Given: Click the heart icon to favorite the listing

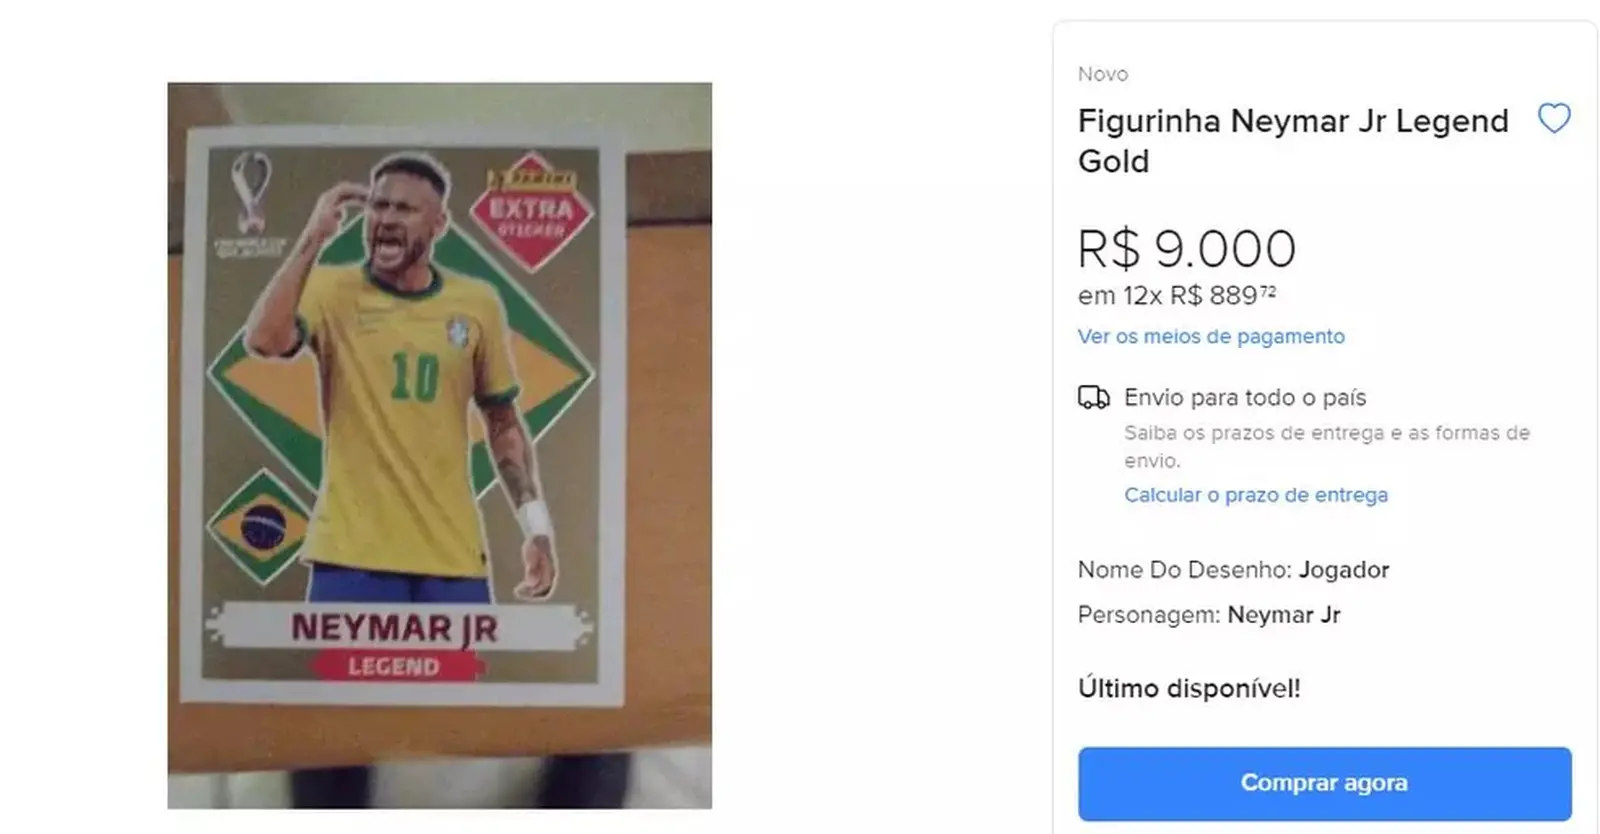Looking at the screenshot, I should click(1555, 117).
